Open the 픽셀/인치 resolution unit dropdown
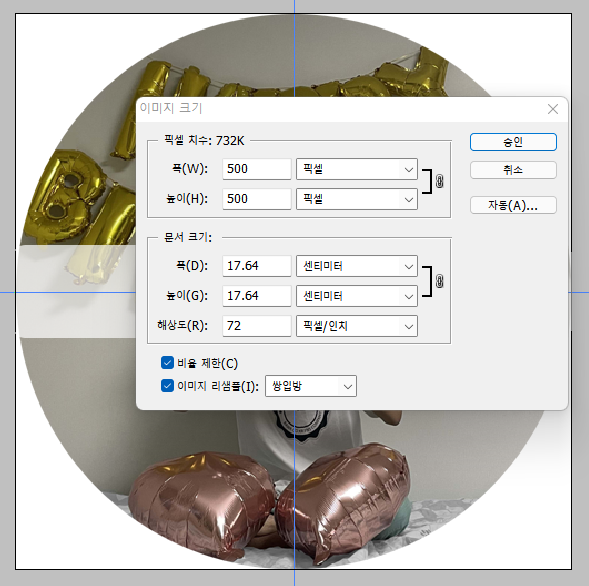The image size is (589, 586). pyautogui.click(x=357, y=326)
